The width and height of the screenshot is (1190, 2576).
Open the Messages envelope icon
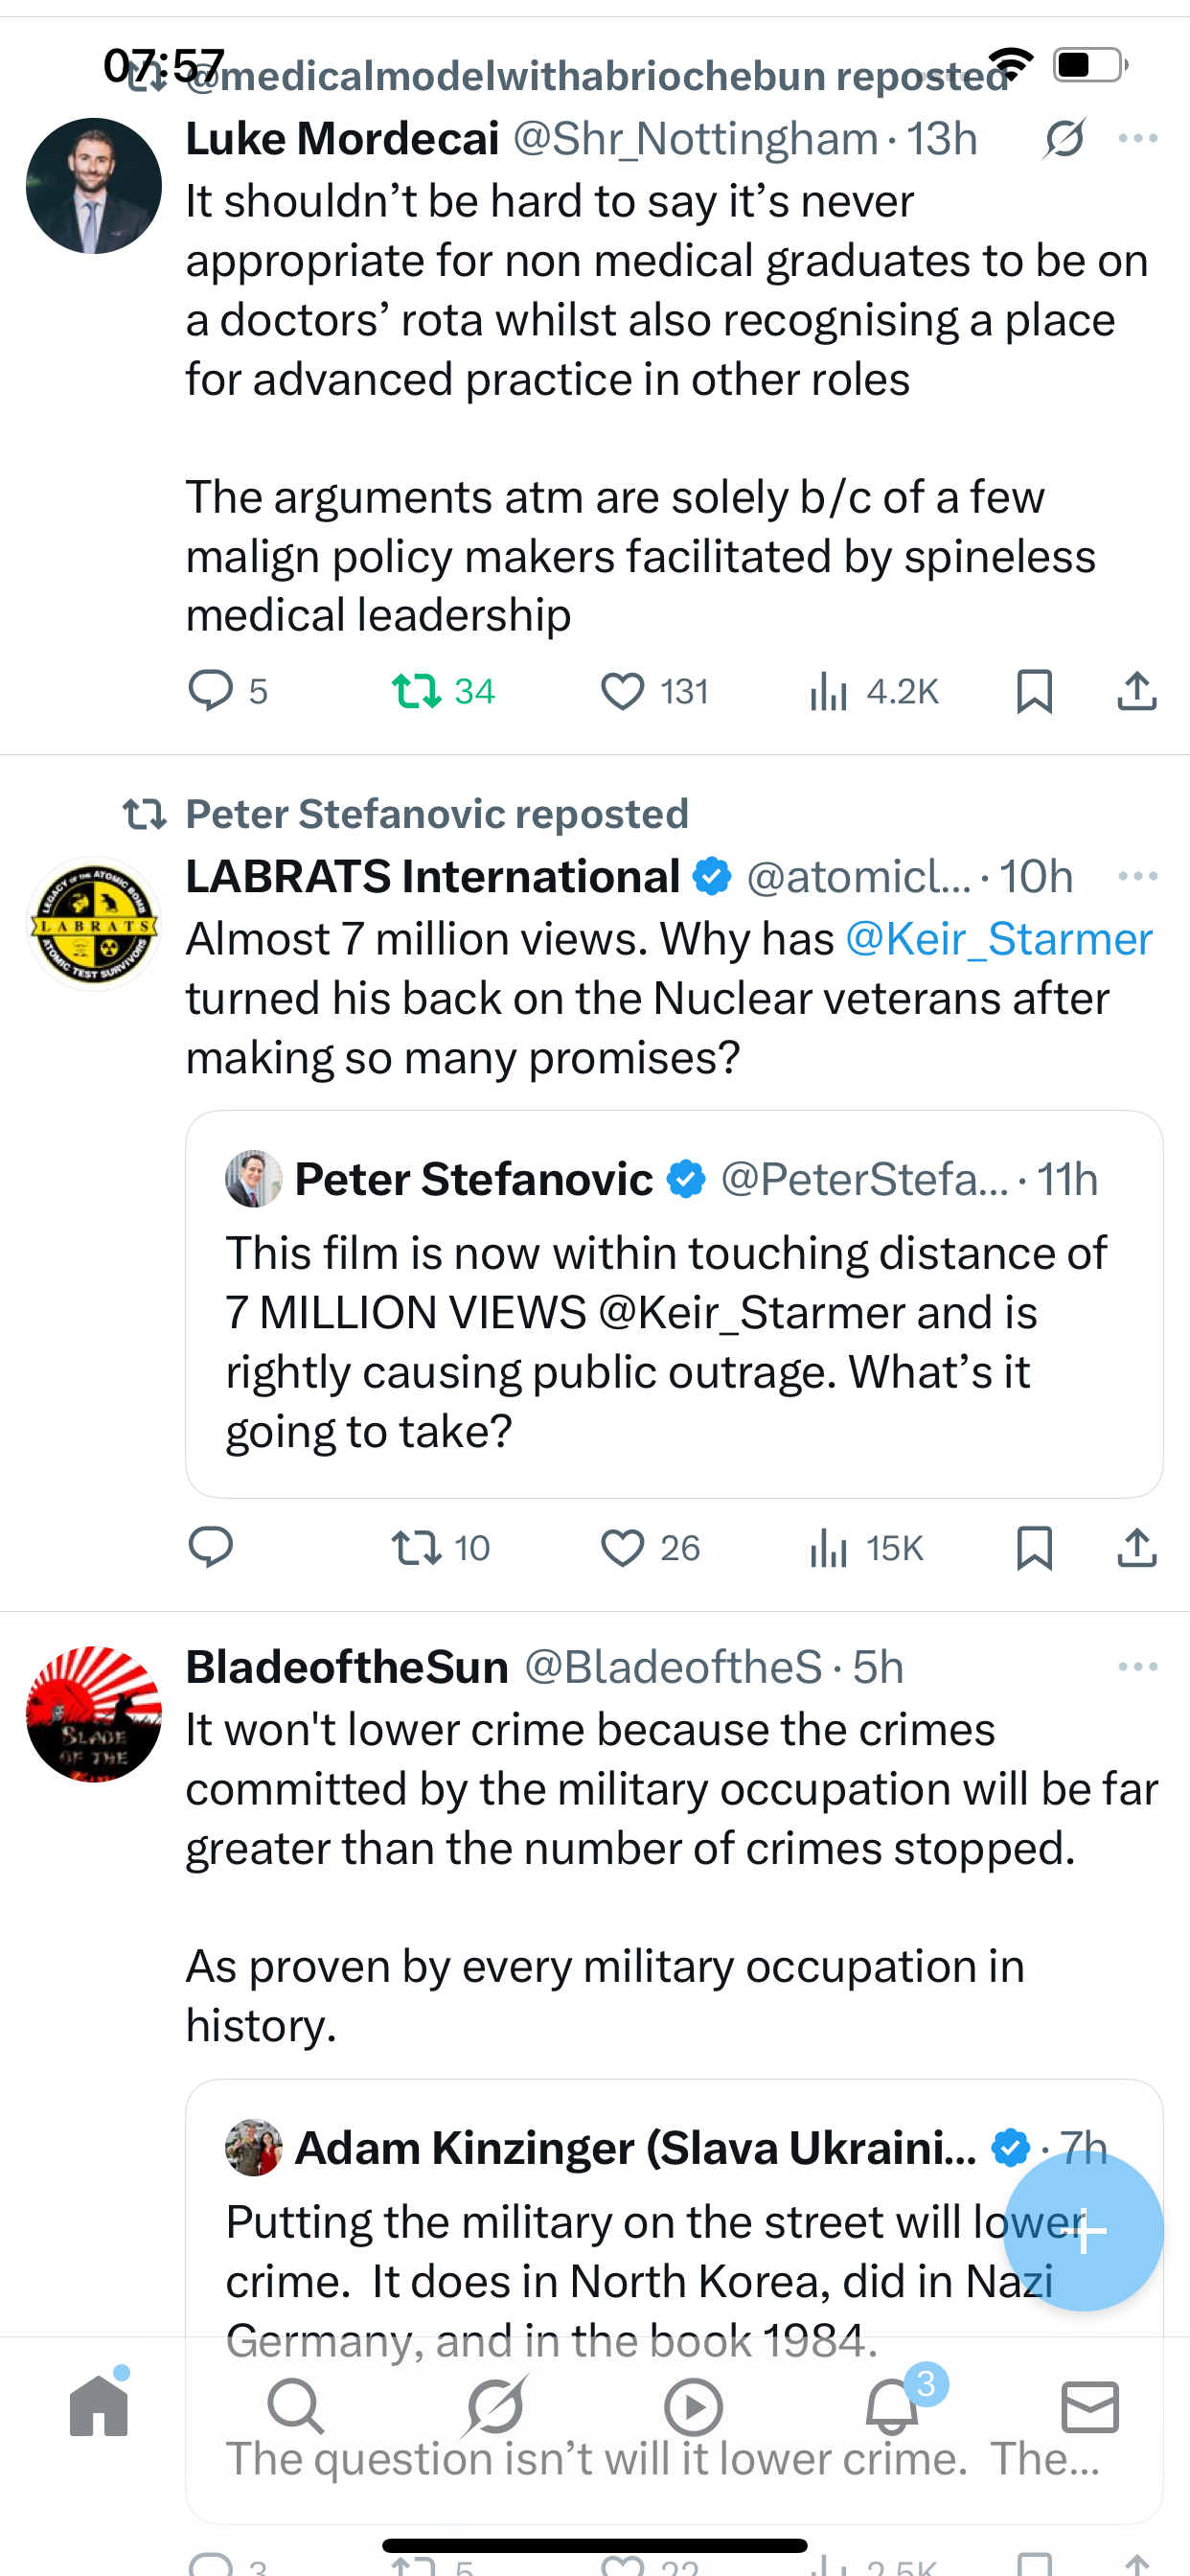pyautogui.click(x=1090, y=2406)
